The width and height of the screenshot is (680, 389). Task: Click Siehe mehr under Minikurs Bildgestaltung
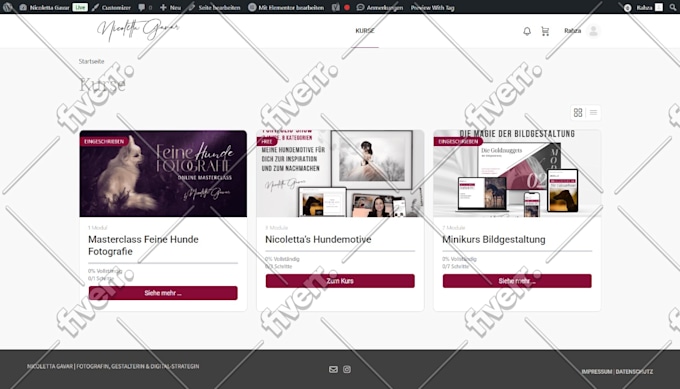(517, 281)
